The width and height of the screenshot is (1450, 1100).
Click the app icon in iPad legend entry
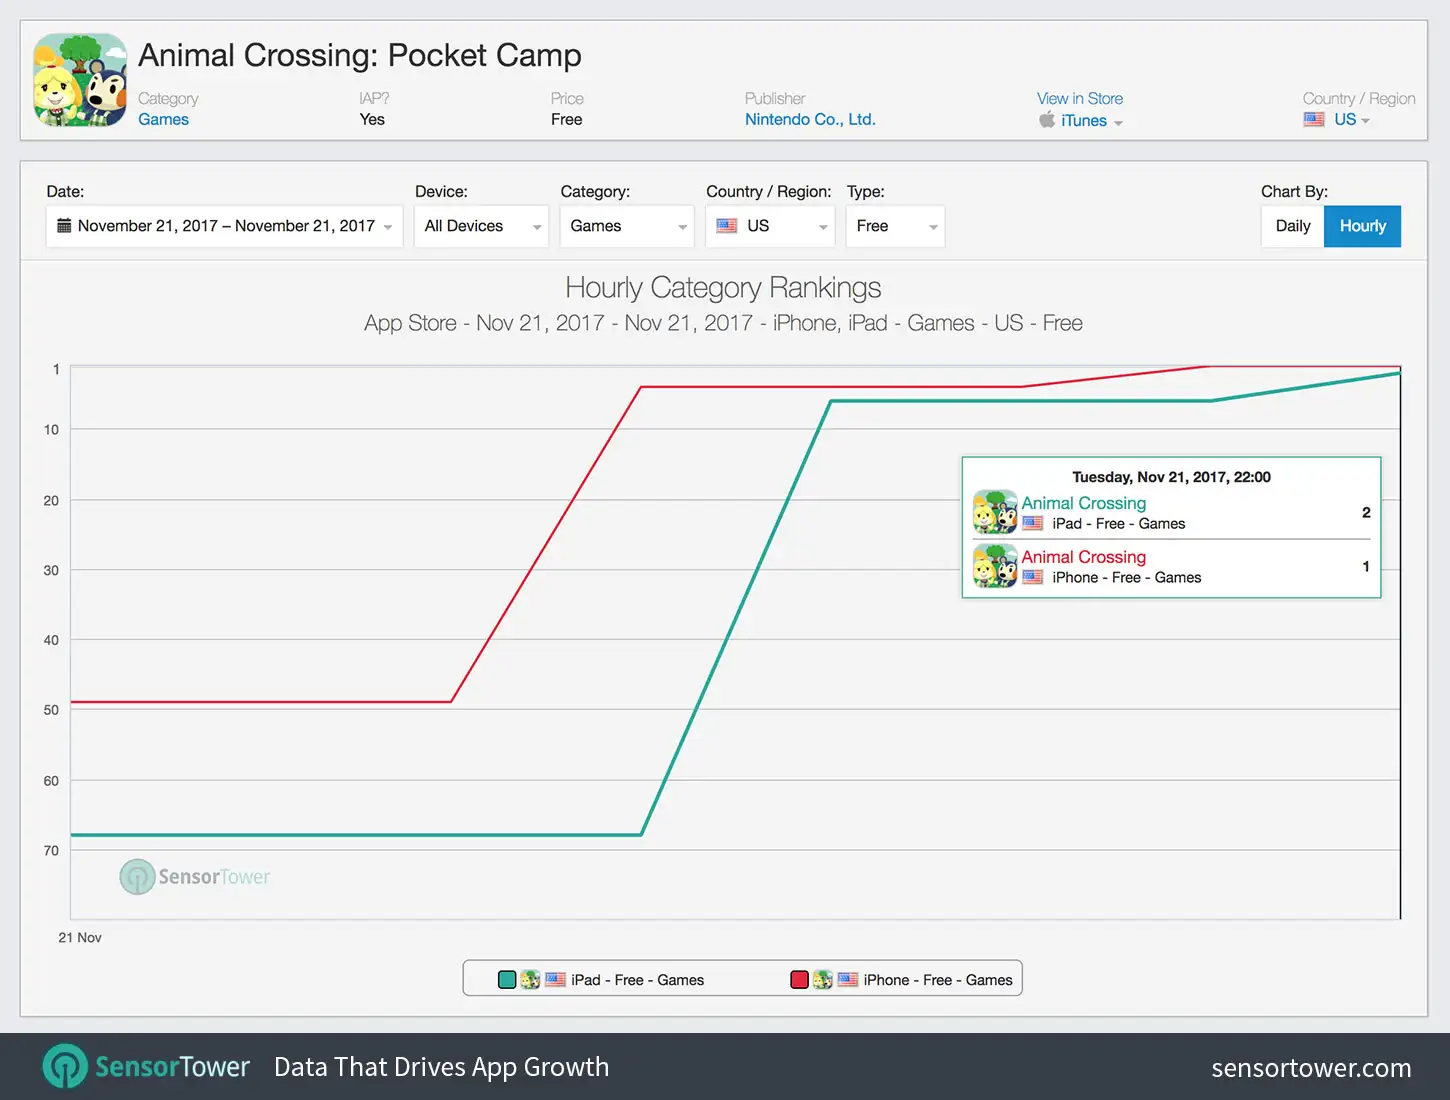point(530,980)
